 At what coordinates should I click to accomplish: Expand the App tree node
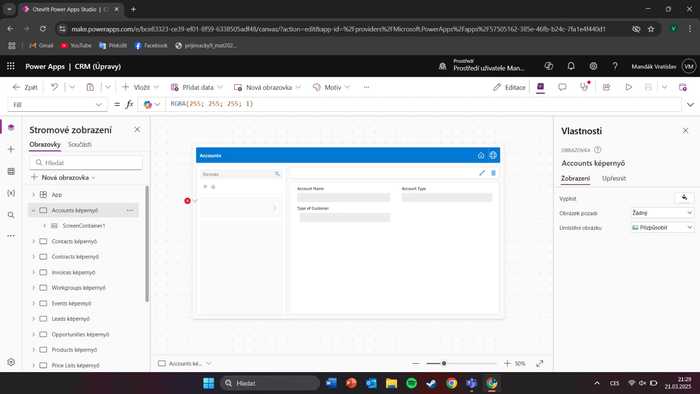tap(33, 195)
